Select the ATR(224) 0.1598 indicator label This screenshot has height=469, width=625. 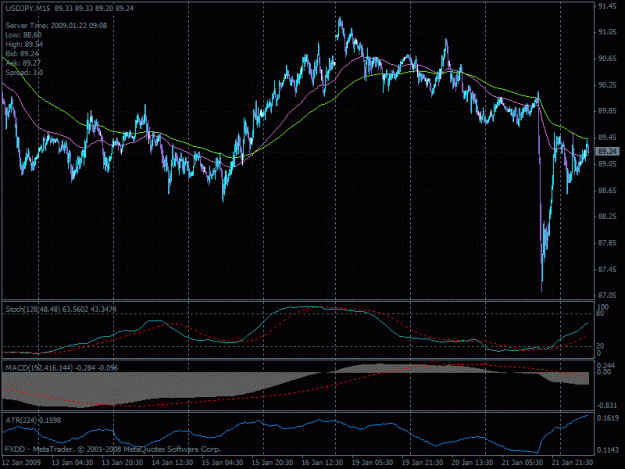(33, 420)
